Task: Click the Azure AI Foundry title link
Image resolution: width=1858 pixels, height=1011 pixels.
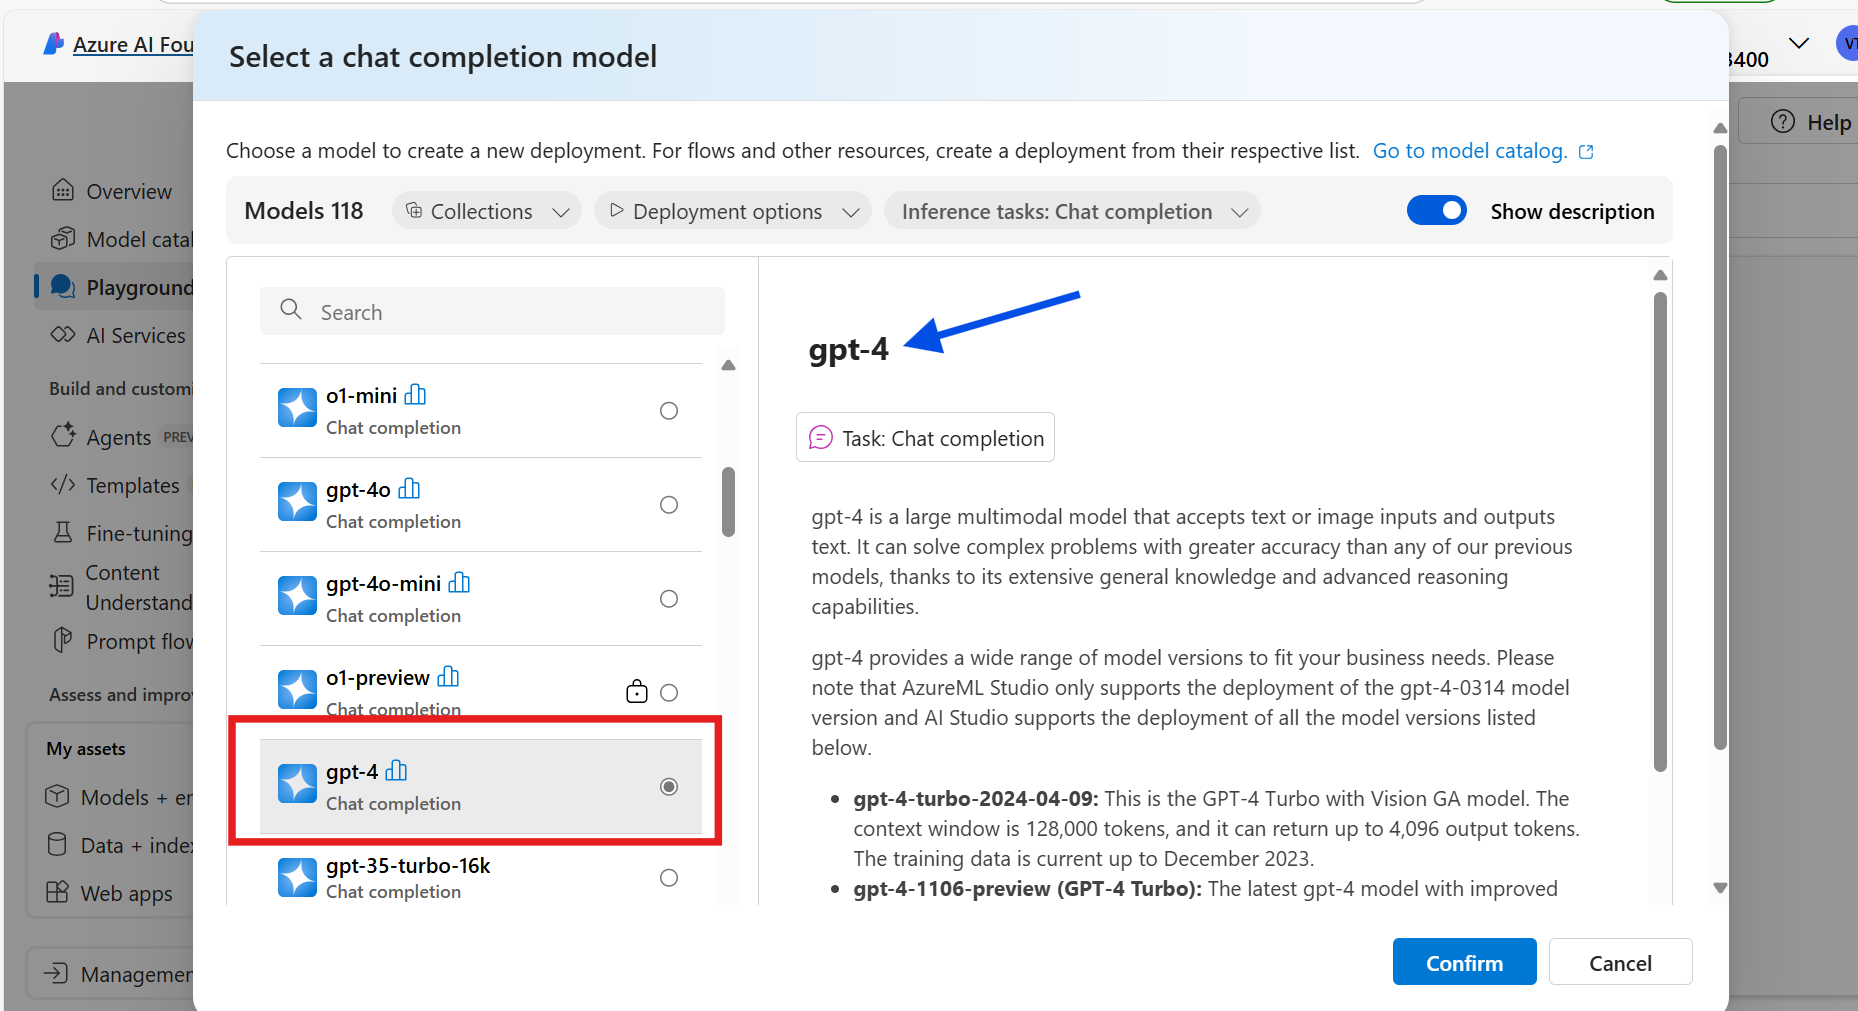Action: pyautogui.click(x=133, y=44)
